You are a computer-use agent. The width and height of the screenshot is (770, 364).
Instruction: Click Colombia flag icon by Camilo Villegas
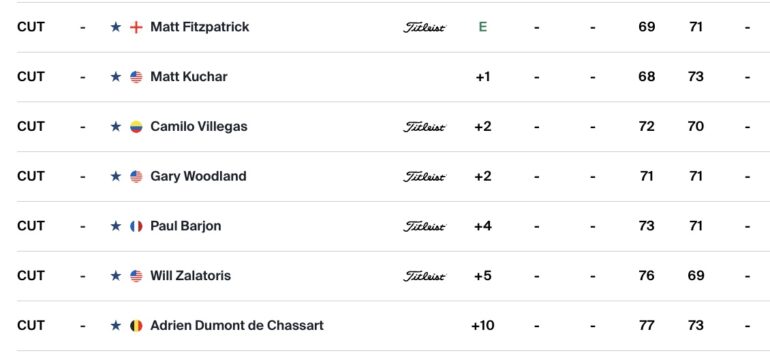(x=136, y=127)
